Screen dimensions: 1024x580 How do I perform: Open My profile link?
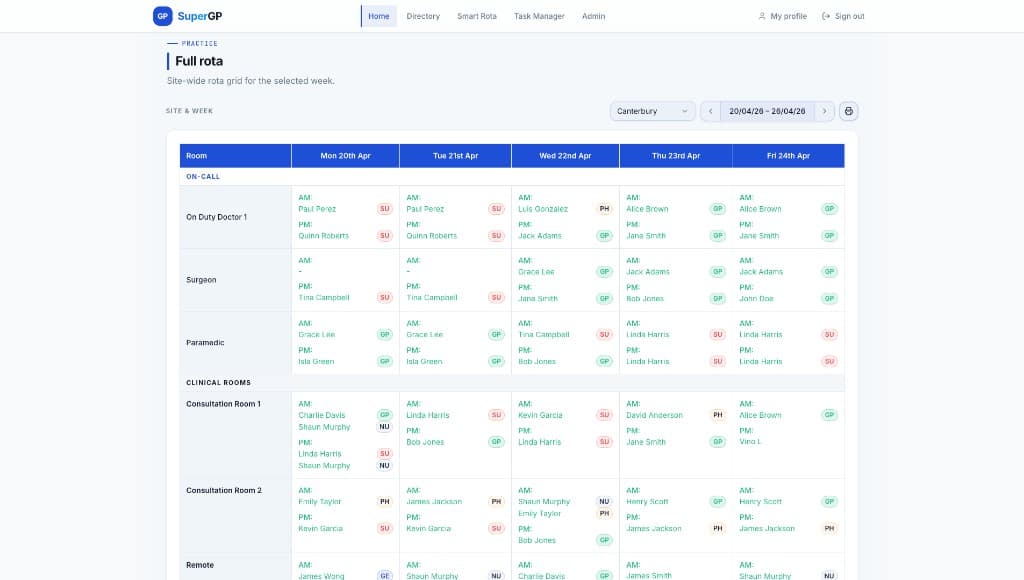coord(782,16)
